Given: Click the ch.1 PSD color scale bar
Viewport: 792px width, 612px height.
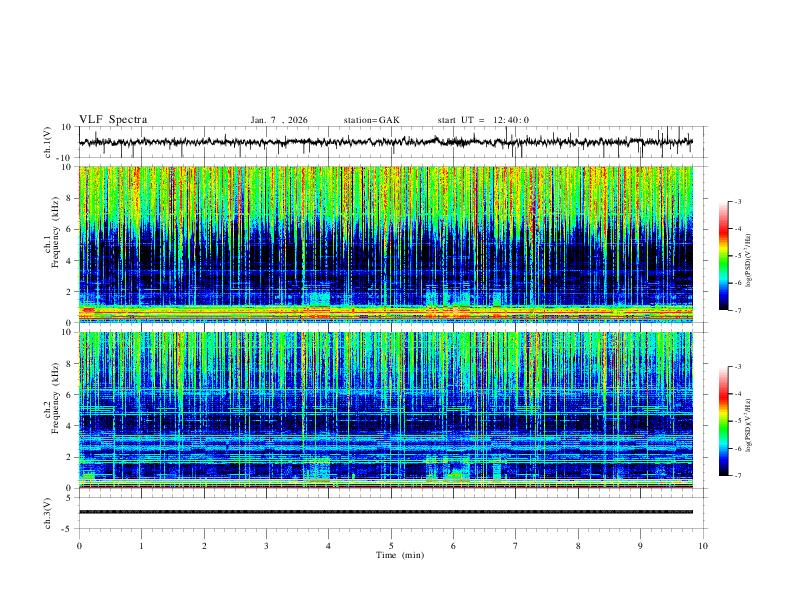Looking at the screenshot, I should 724,256.
